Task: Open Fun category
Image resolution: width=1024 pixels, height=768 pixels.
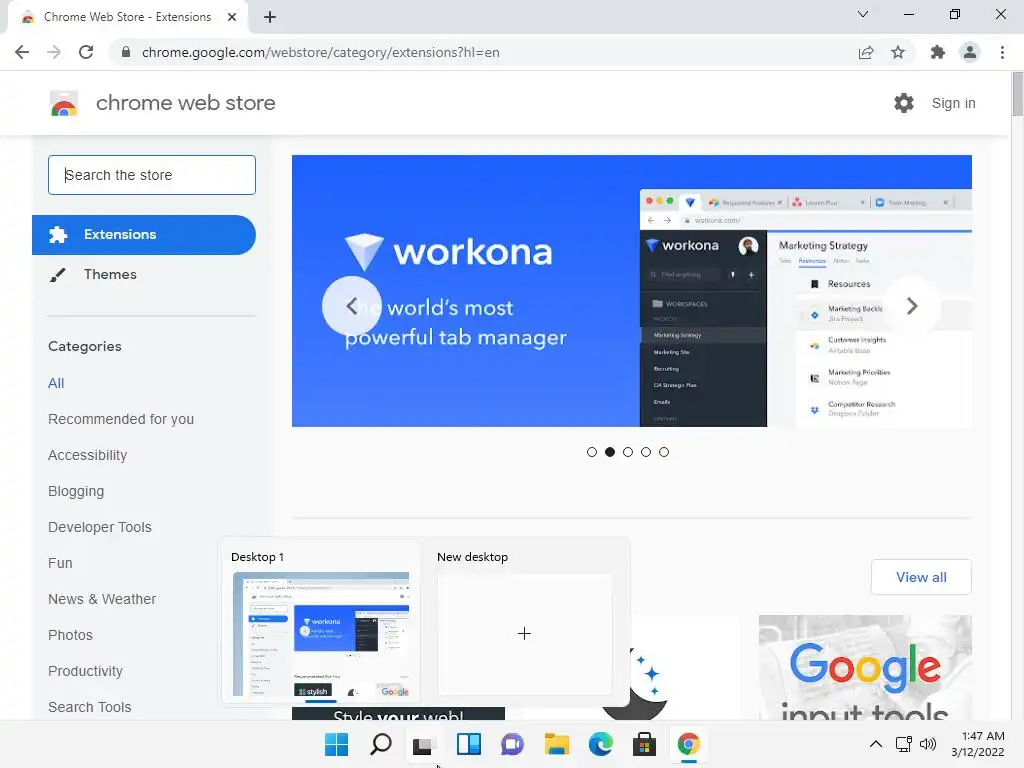Action: coord(60,563)
